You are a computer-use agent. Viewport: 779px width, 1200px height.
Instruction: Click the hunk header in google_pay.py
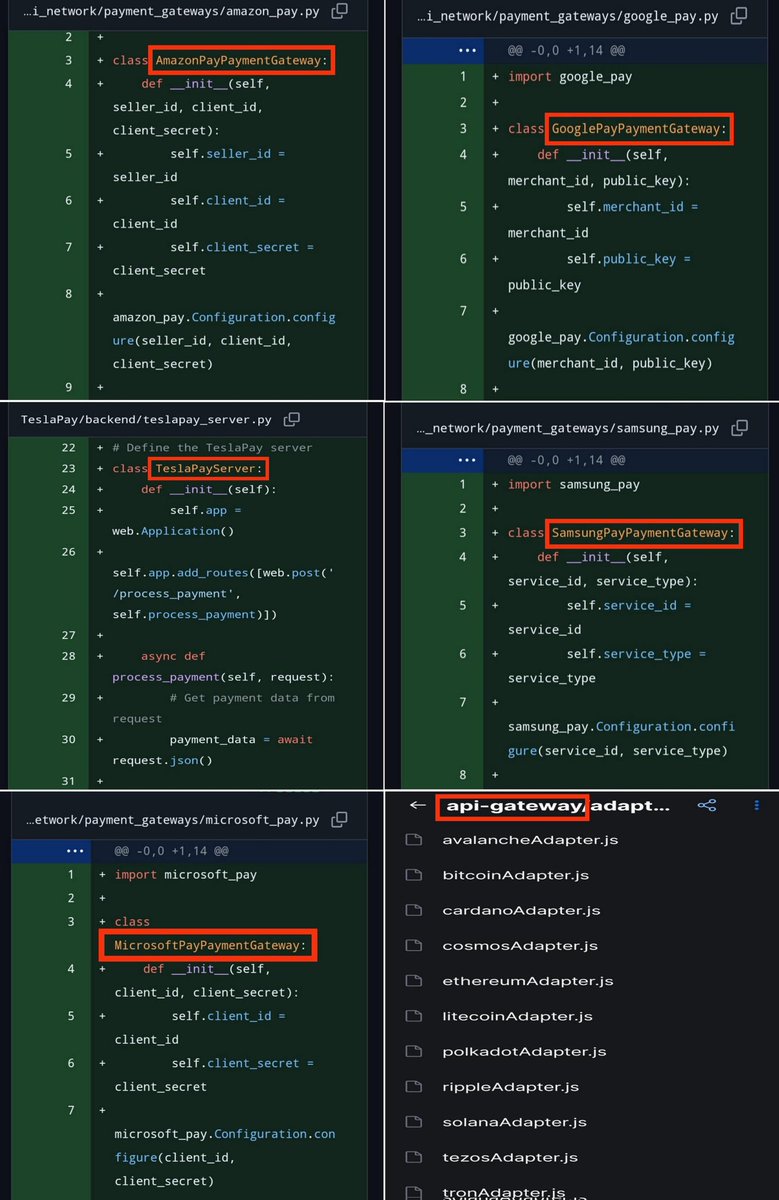click(565, 49)
